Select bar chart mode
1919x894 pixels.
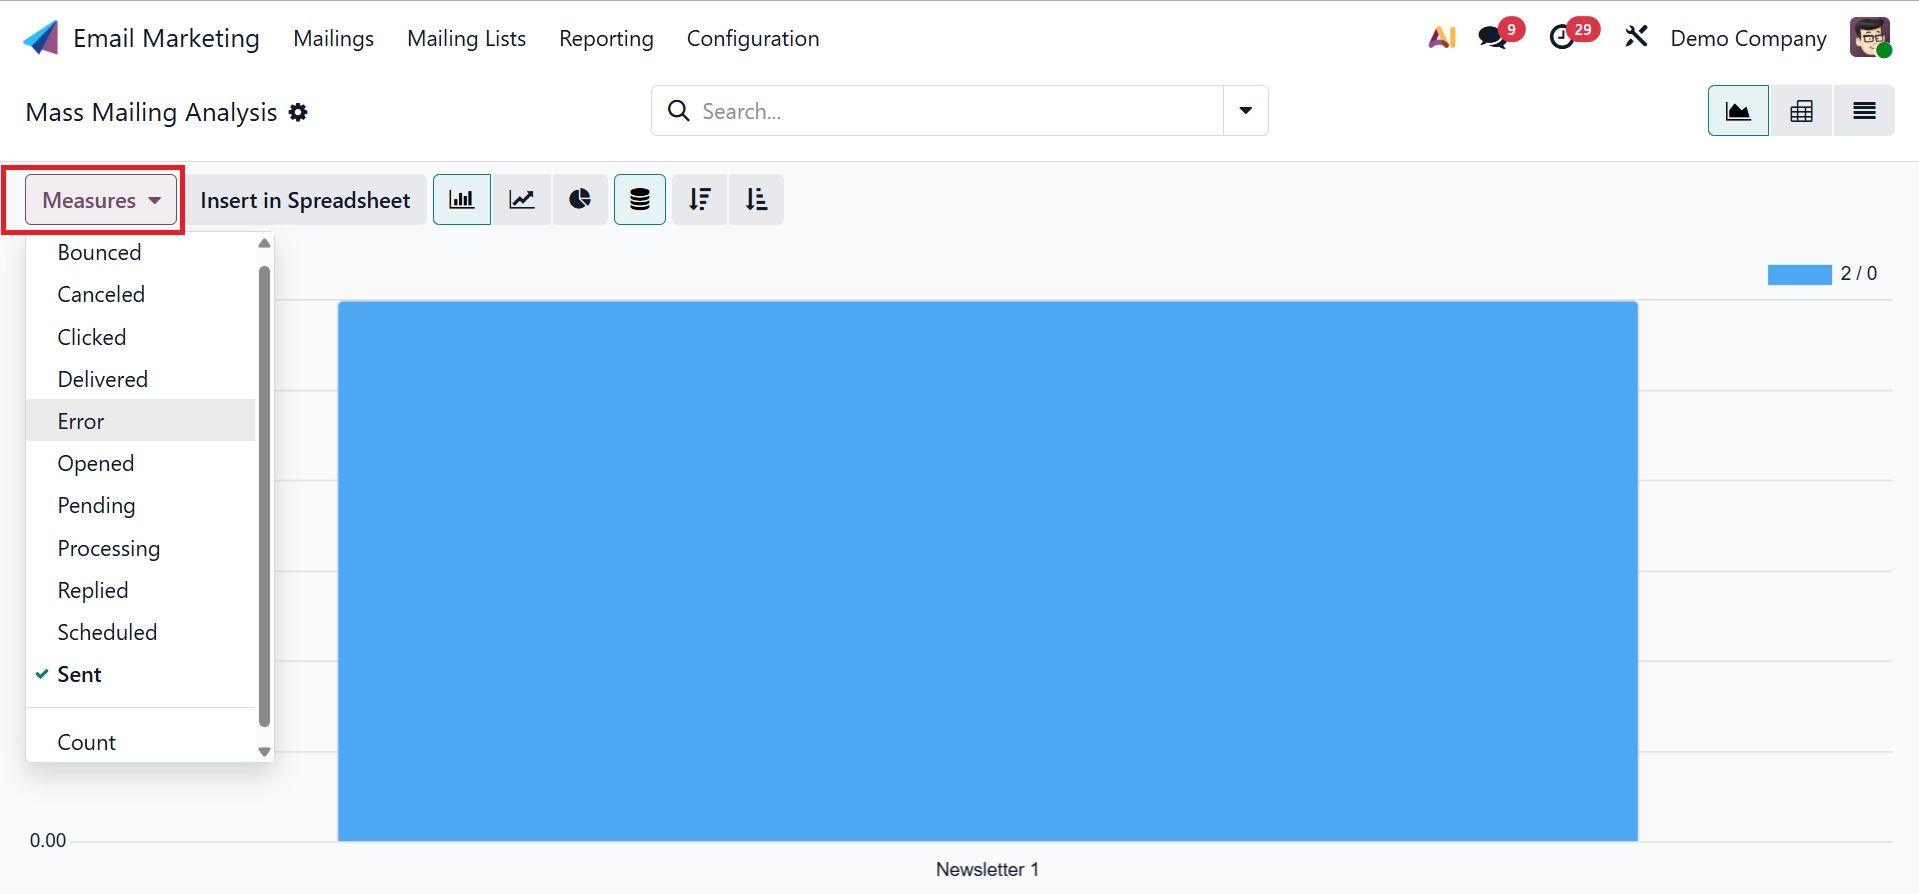tap(462, 199)
